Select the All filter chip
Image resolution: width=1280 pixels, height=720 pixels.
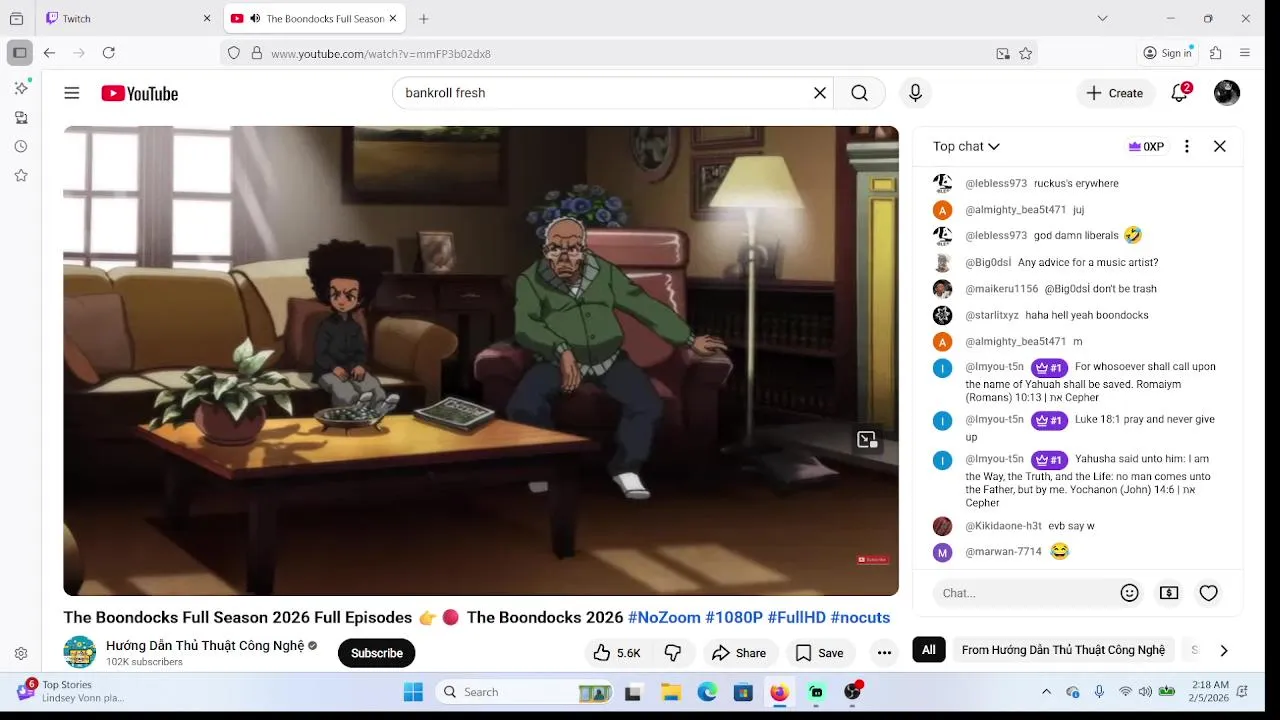928,650
